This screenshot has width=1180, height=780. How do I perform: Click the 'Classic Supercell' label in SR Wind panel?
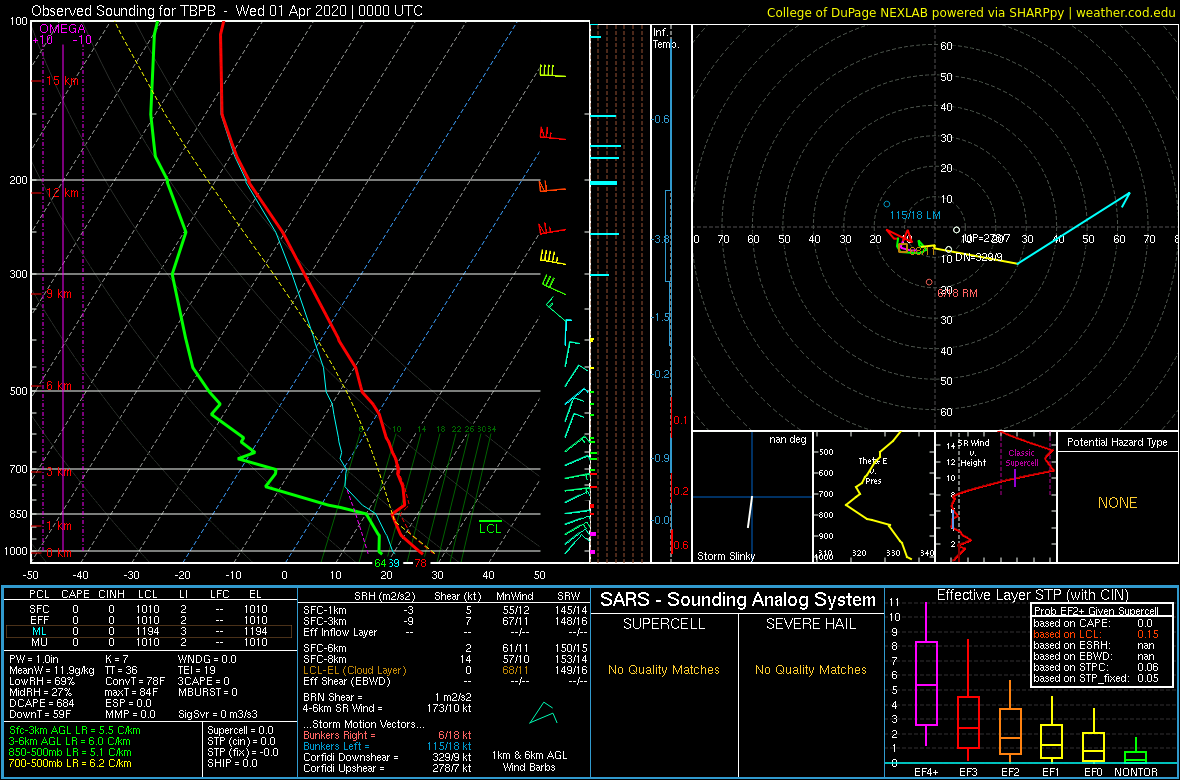[1023, 458]
